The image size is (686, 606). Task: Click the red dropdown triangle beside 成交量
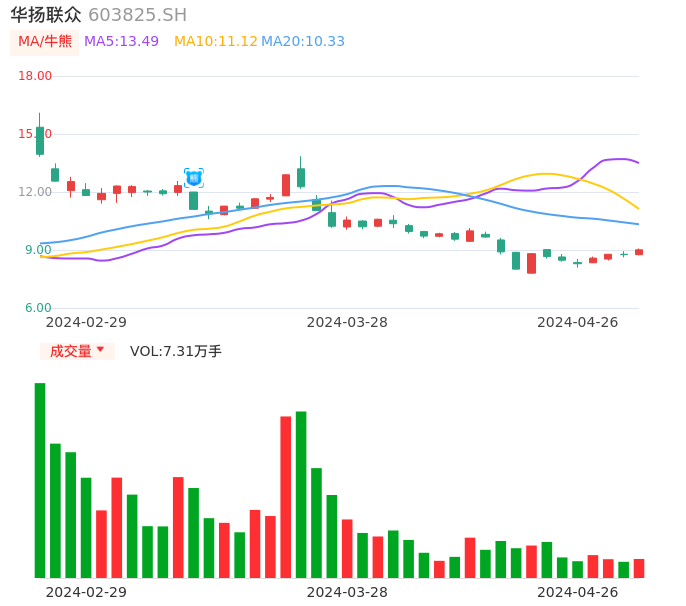coord(100,350)
